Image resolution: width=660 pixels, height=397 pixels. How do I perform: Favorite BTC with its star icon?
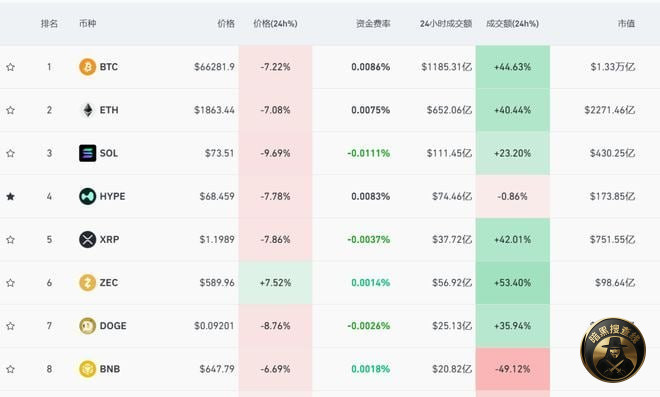(11, 67)
